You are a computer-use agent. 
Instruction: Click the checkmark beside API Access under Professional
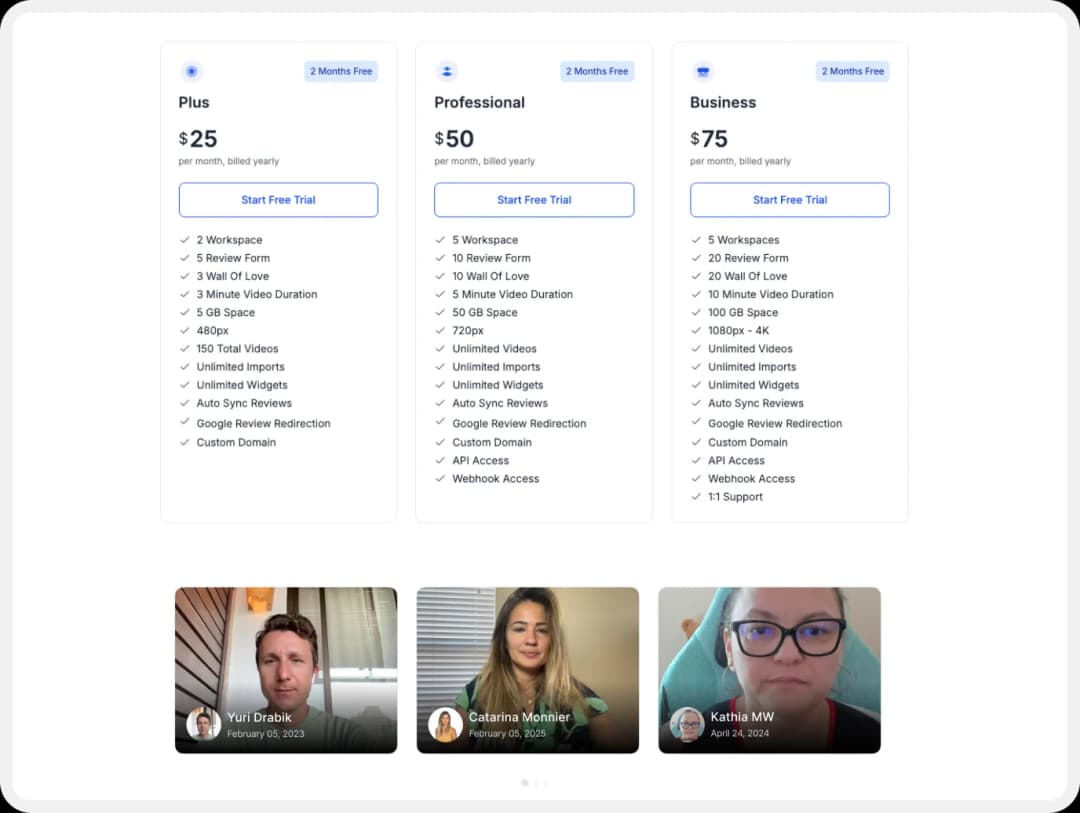pyautogui.click(x=441, y=460)
